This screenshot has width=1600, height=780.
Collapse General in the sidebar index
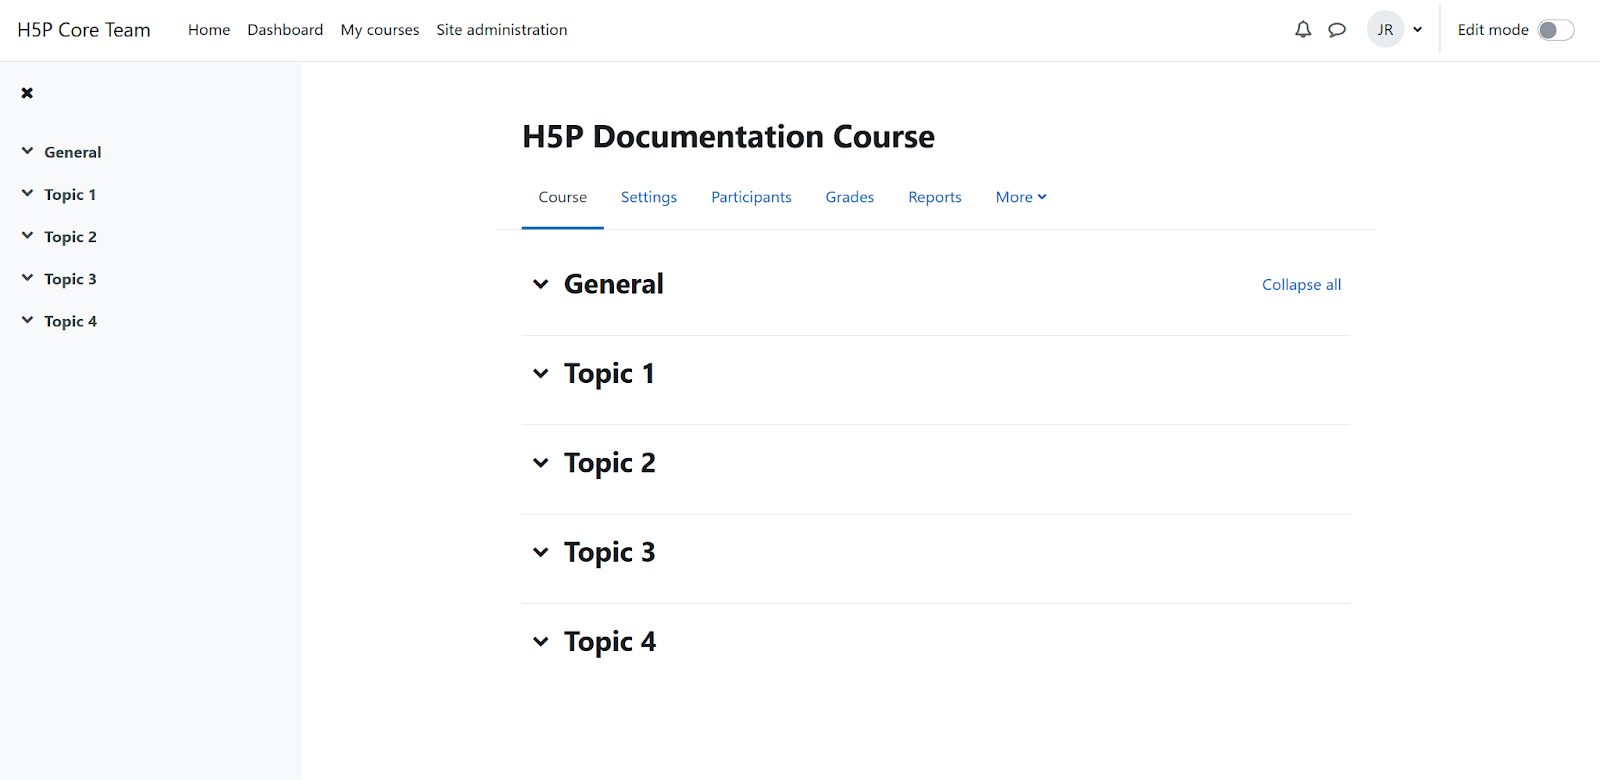(x=27, y=152)
